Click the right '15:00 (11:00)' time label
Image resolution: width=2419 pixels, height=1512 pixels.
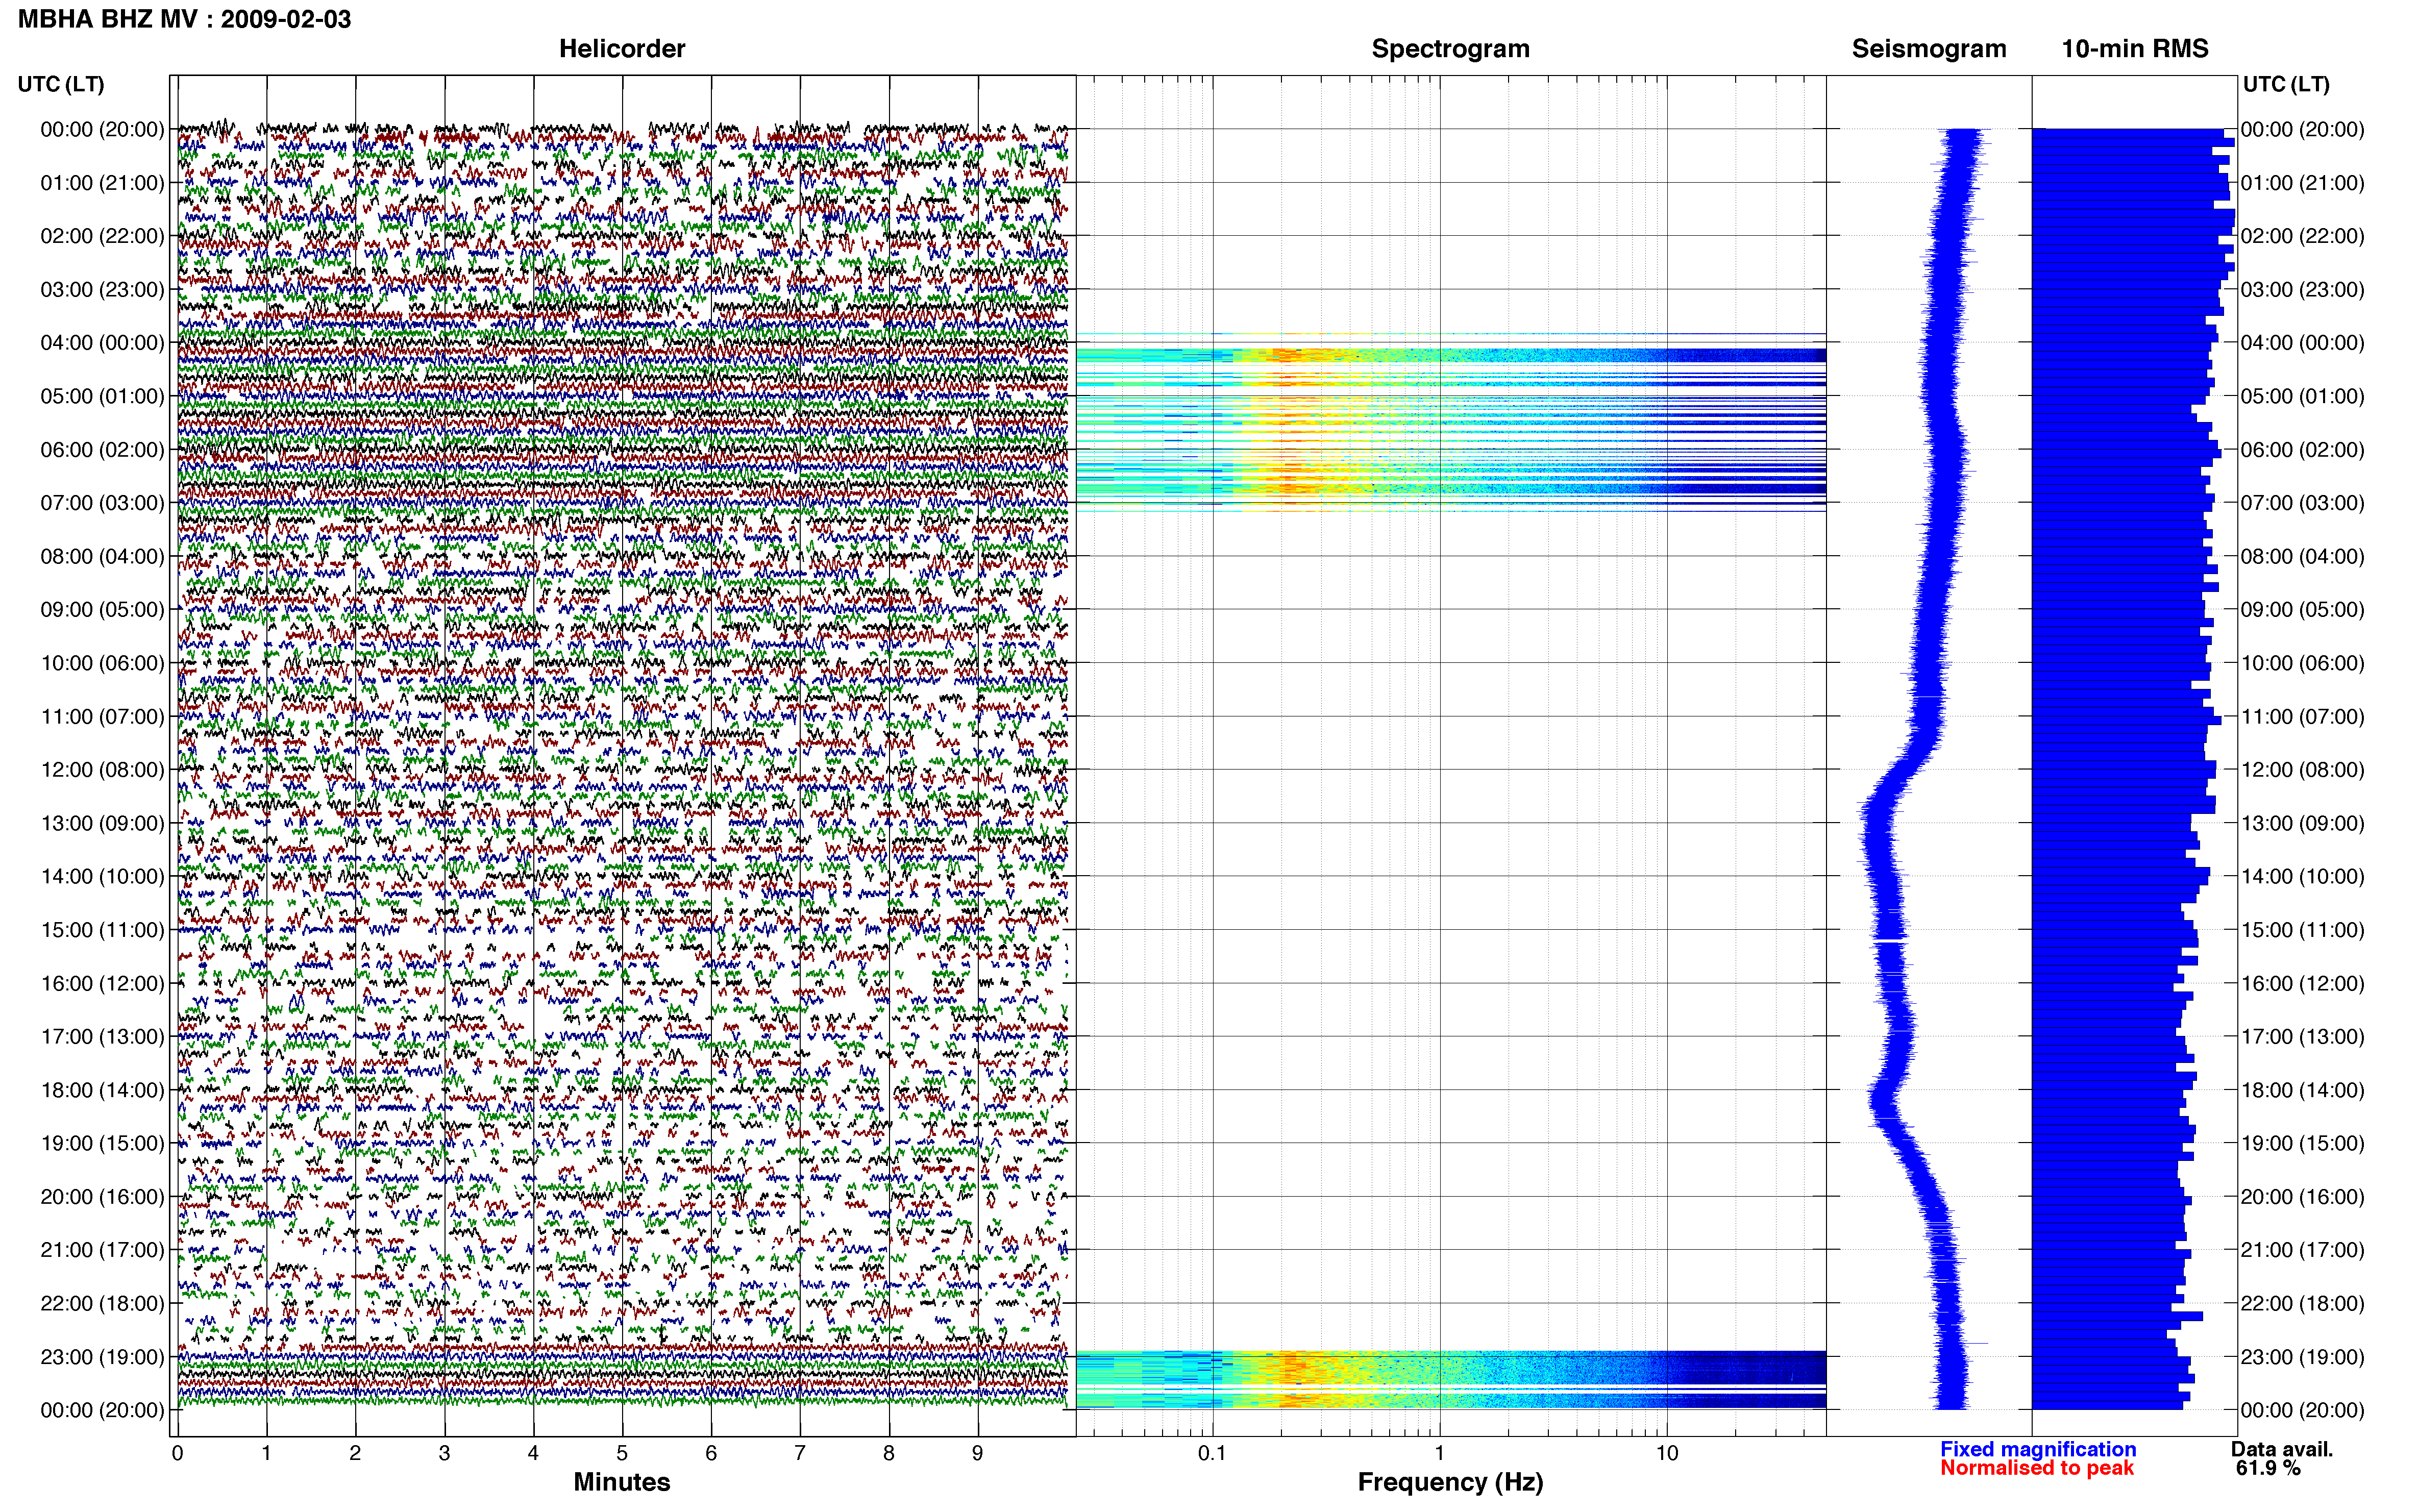pos(2302,930)
